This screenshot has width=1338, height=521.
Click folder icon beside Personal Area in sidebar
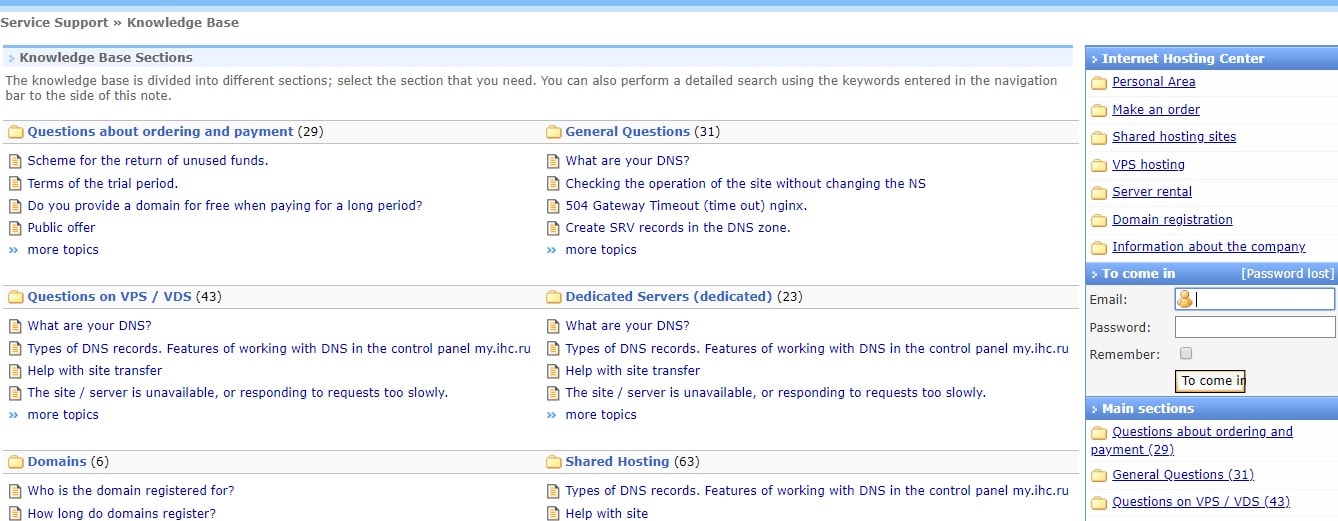1099,83
